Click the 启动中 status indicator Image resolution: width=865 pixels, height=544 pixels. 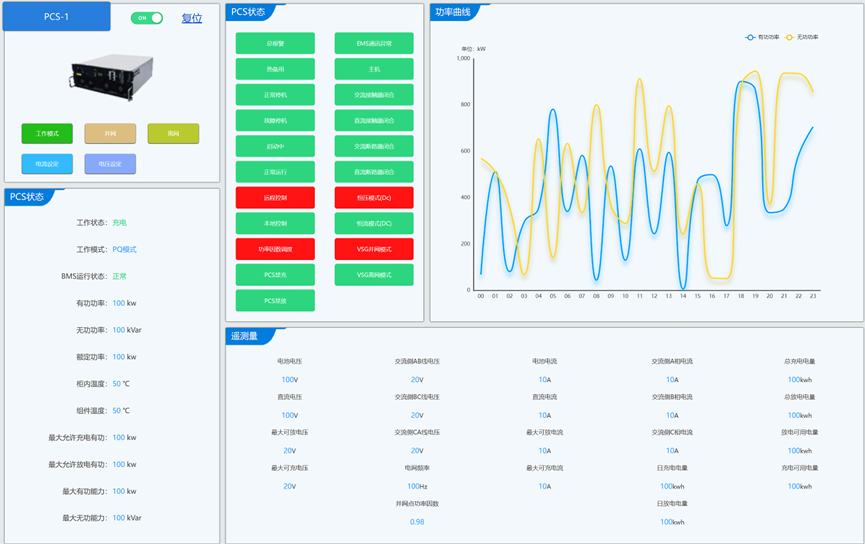(275, 146)
